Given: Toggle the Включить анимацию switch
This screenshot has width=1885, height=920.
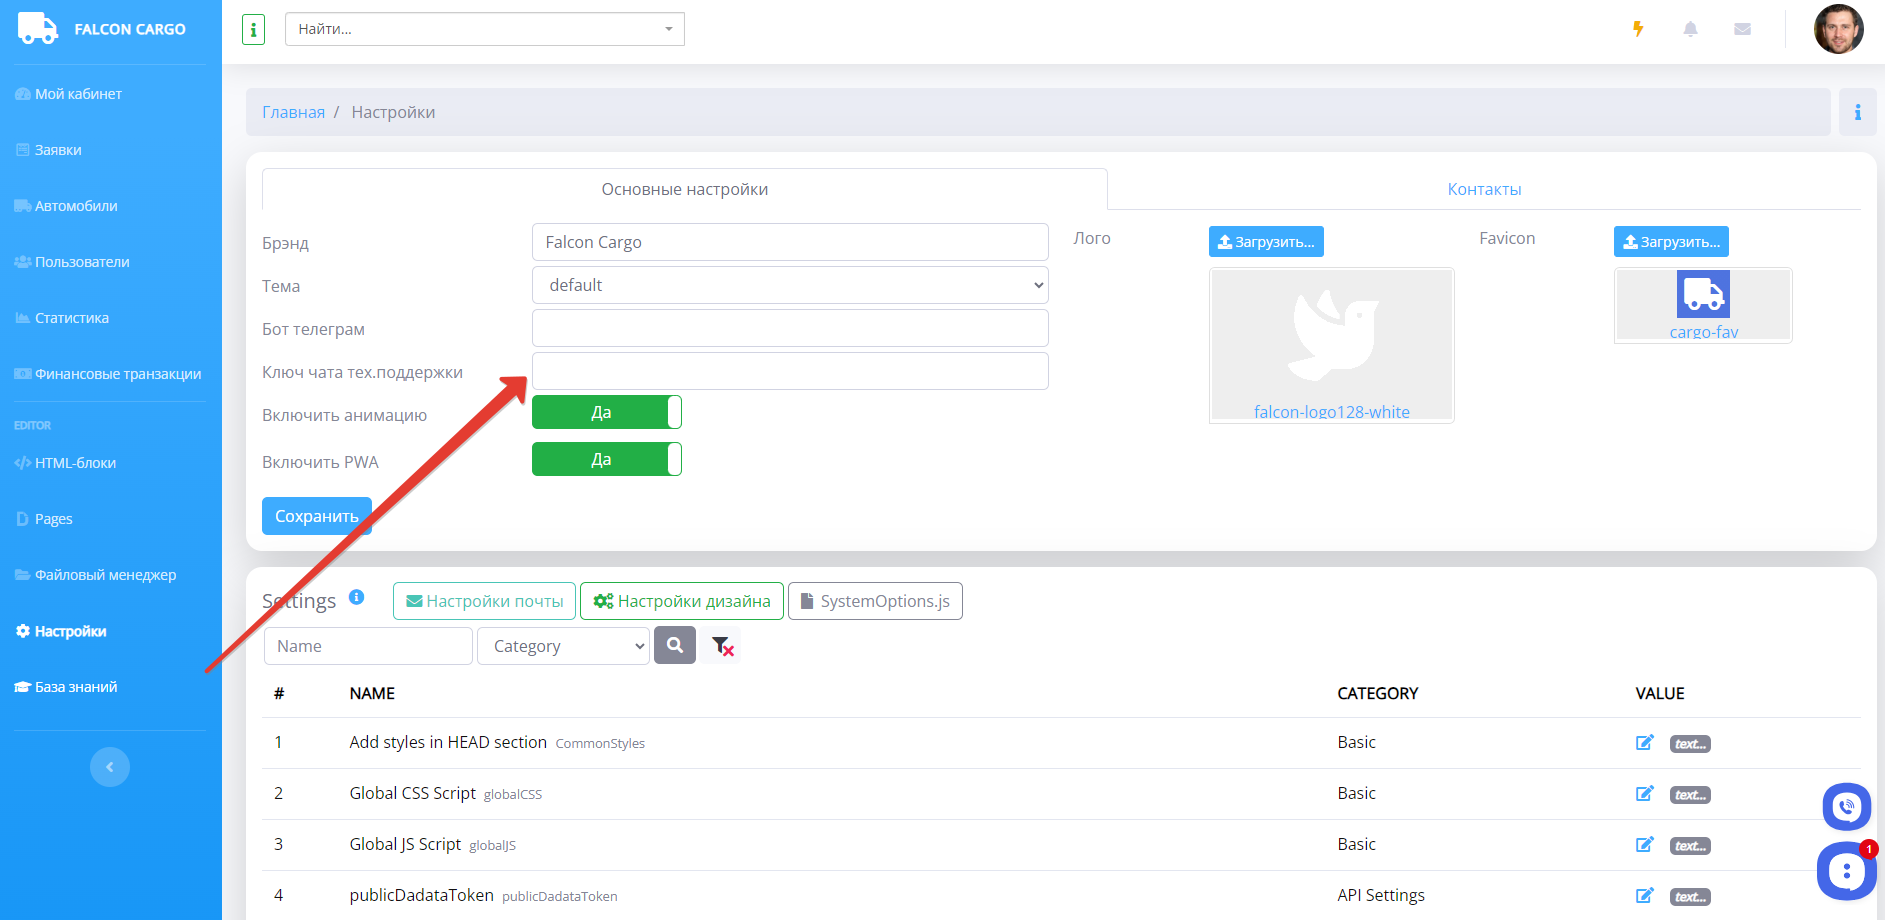Looking at the screenshot, I should [606, 412].
